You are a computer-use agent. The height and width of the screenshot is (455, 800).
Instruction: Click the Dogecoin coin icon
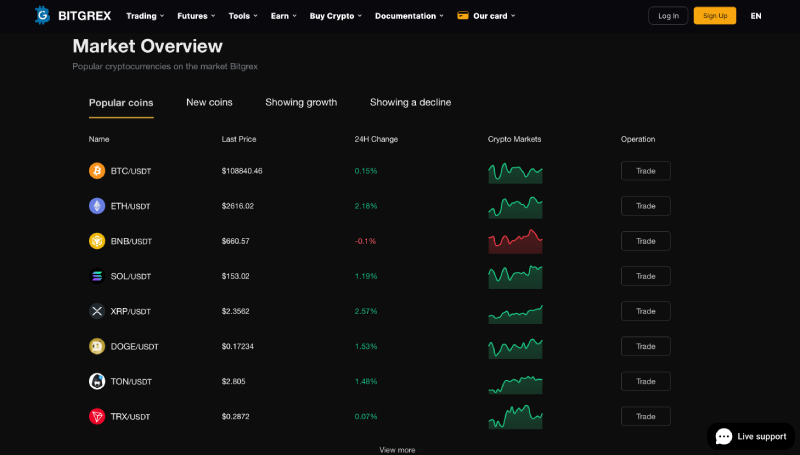[97, 346]
